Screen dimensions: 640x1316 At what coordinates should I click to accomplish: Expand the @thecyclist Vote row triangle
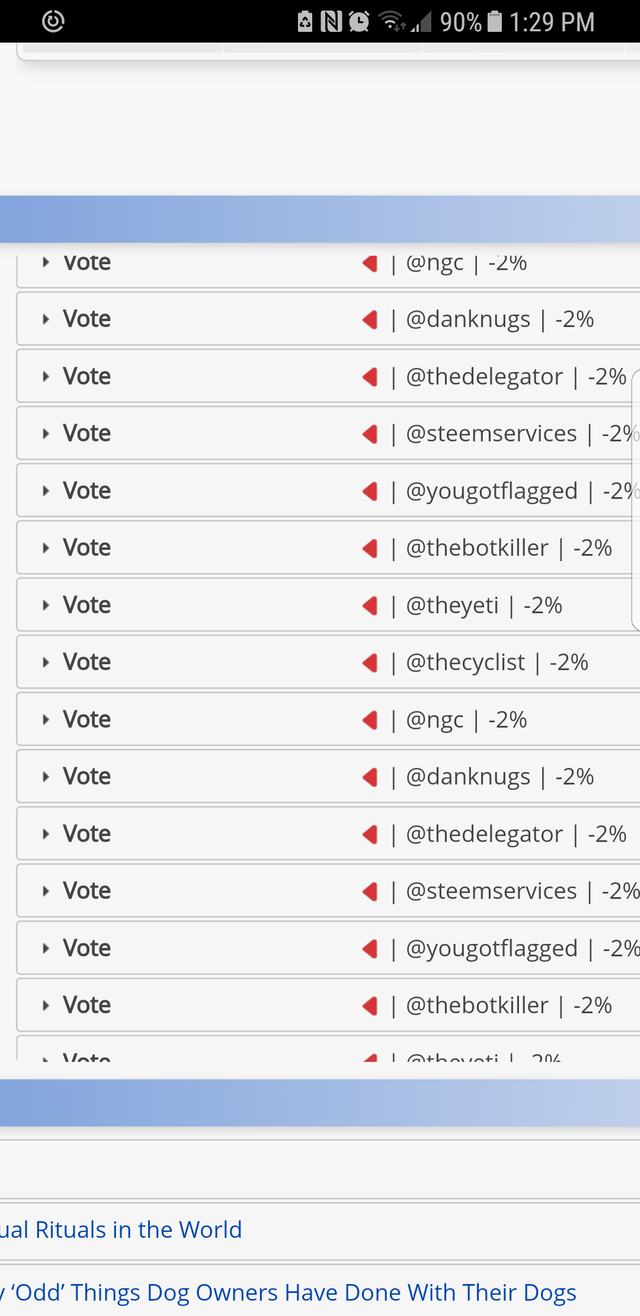[x=46, y=662]
